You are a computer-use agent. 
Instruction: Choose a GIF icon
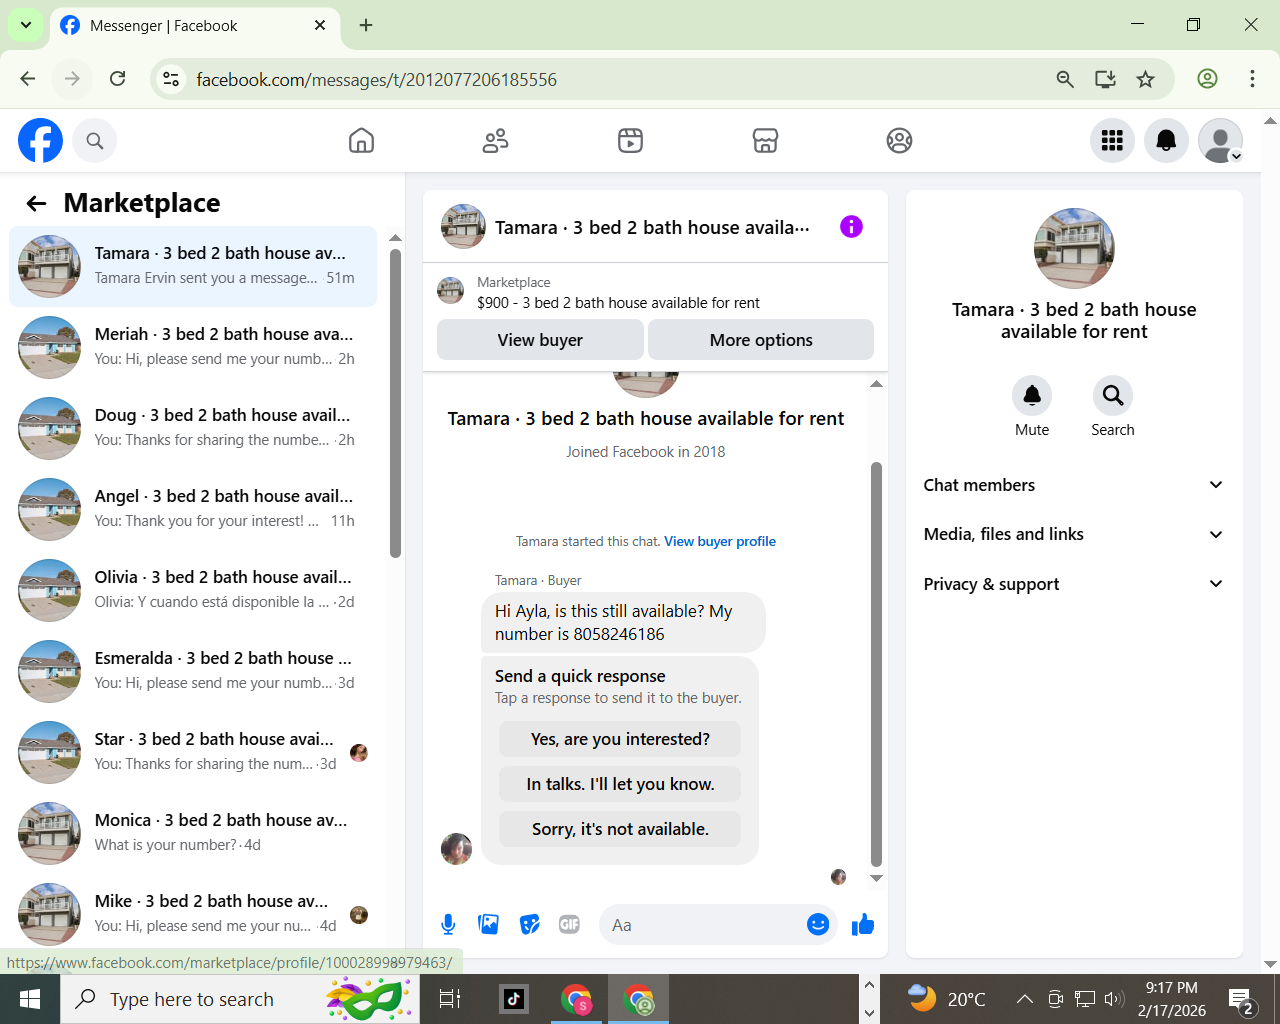(569, 925)
